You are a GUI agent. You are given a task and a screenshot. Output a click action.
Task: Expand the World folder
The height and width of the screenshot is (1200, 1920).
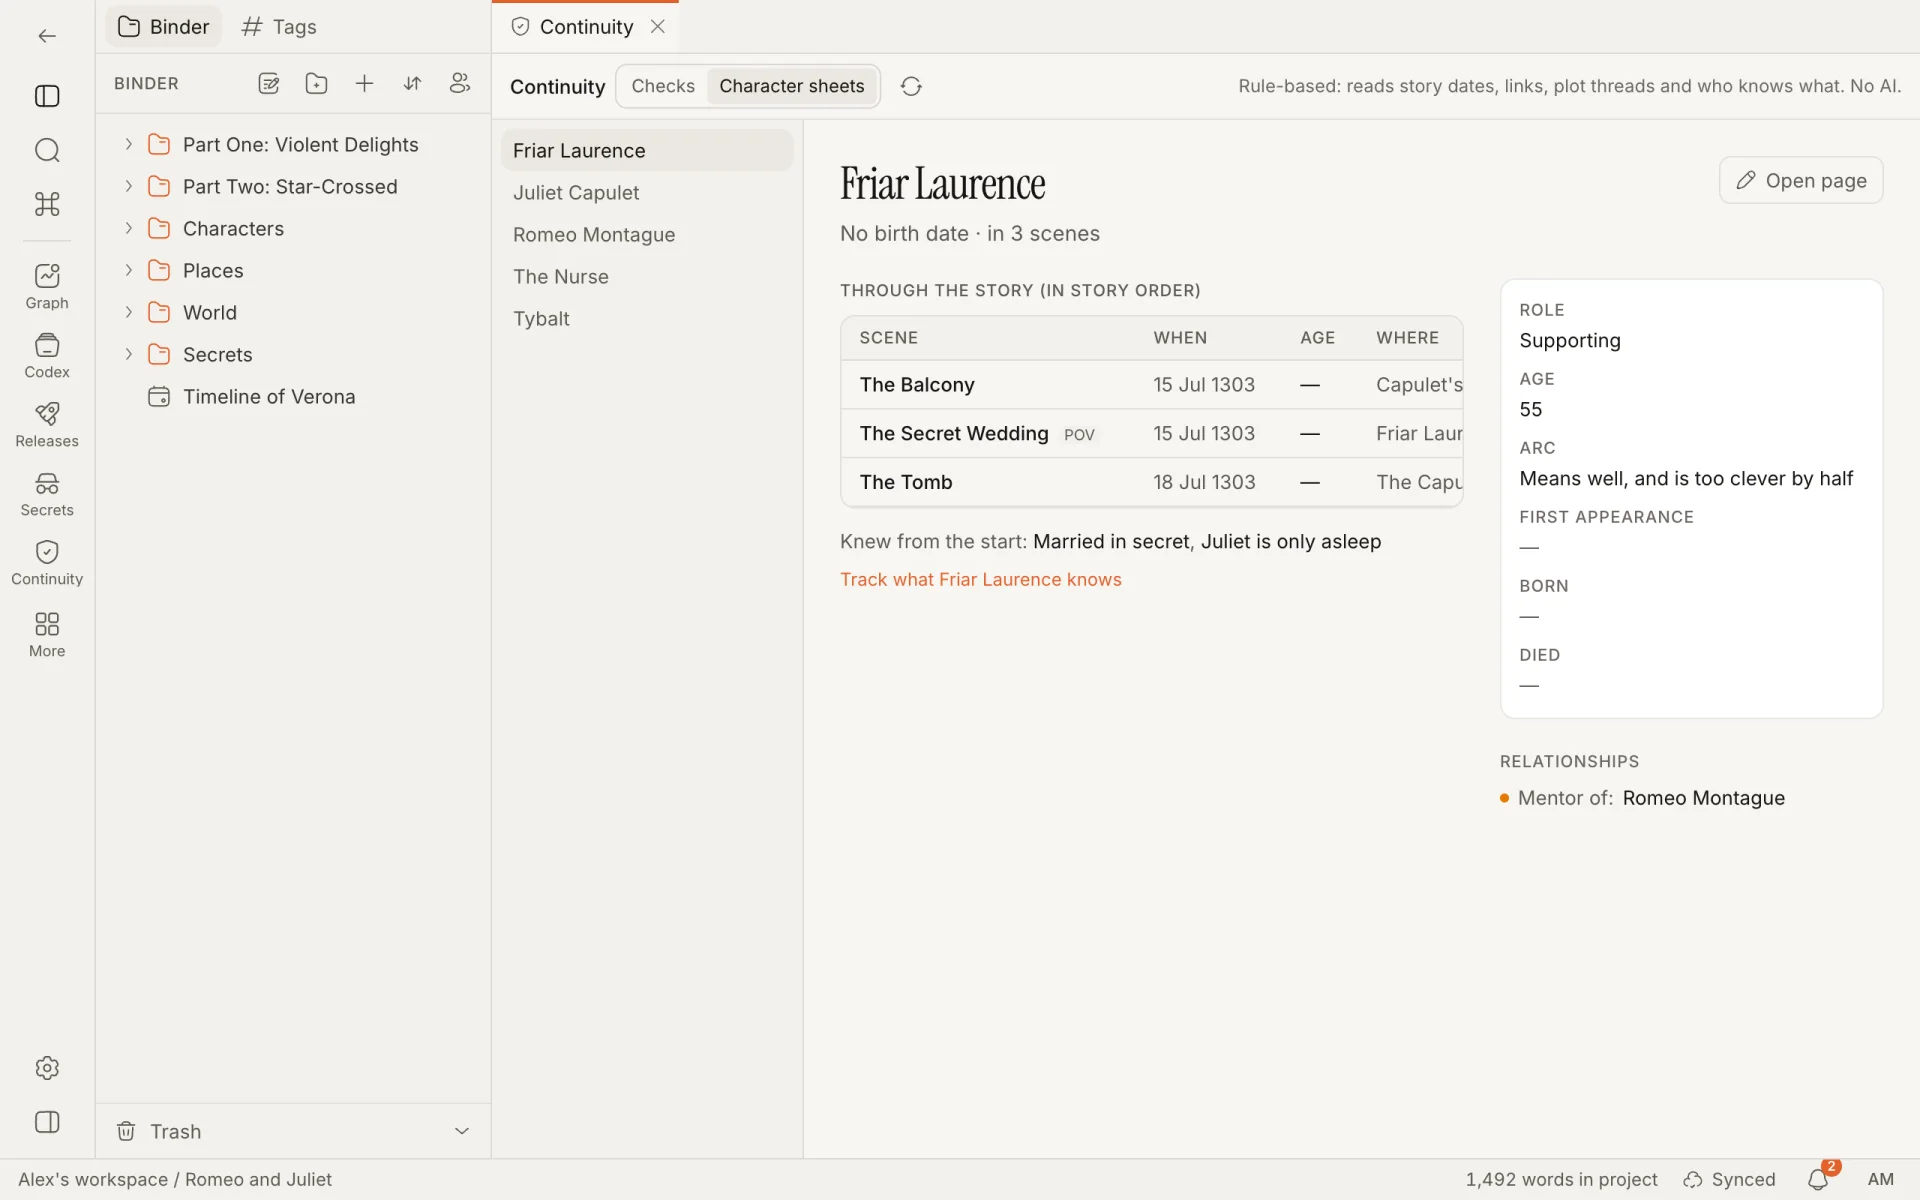[x=128, y=313]
